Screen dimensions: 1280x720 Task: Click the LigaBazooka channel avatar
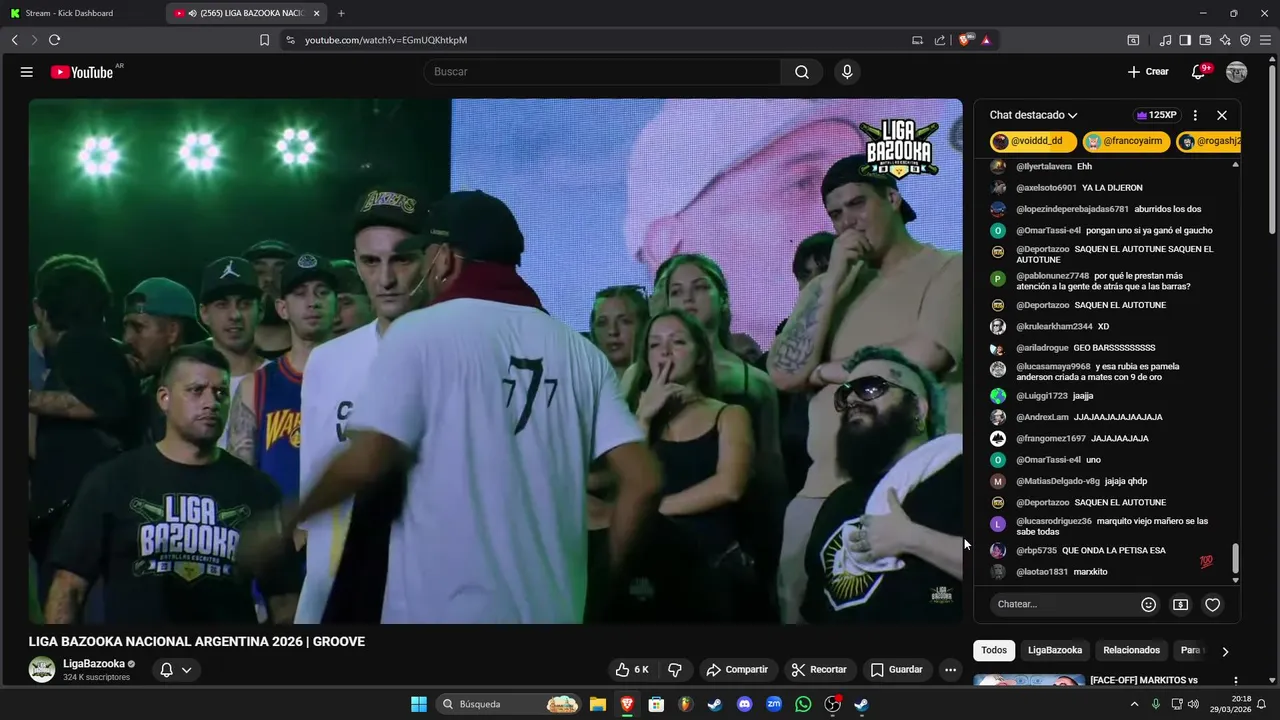point(42,669)
